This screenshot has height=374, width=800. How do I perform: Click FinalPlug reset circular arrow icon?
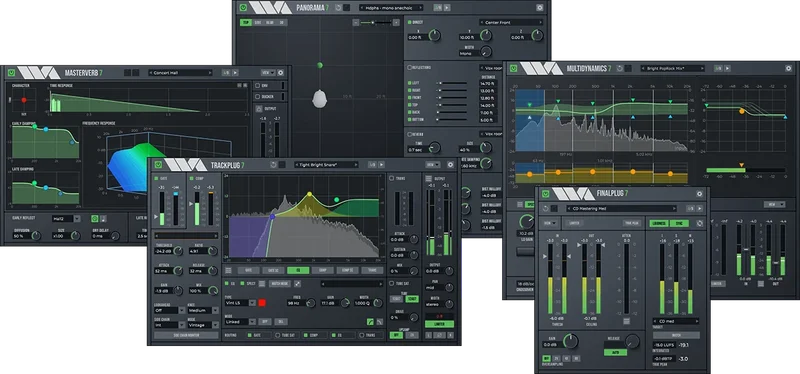click(x=546, y=208)
